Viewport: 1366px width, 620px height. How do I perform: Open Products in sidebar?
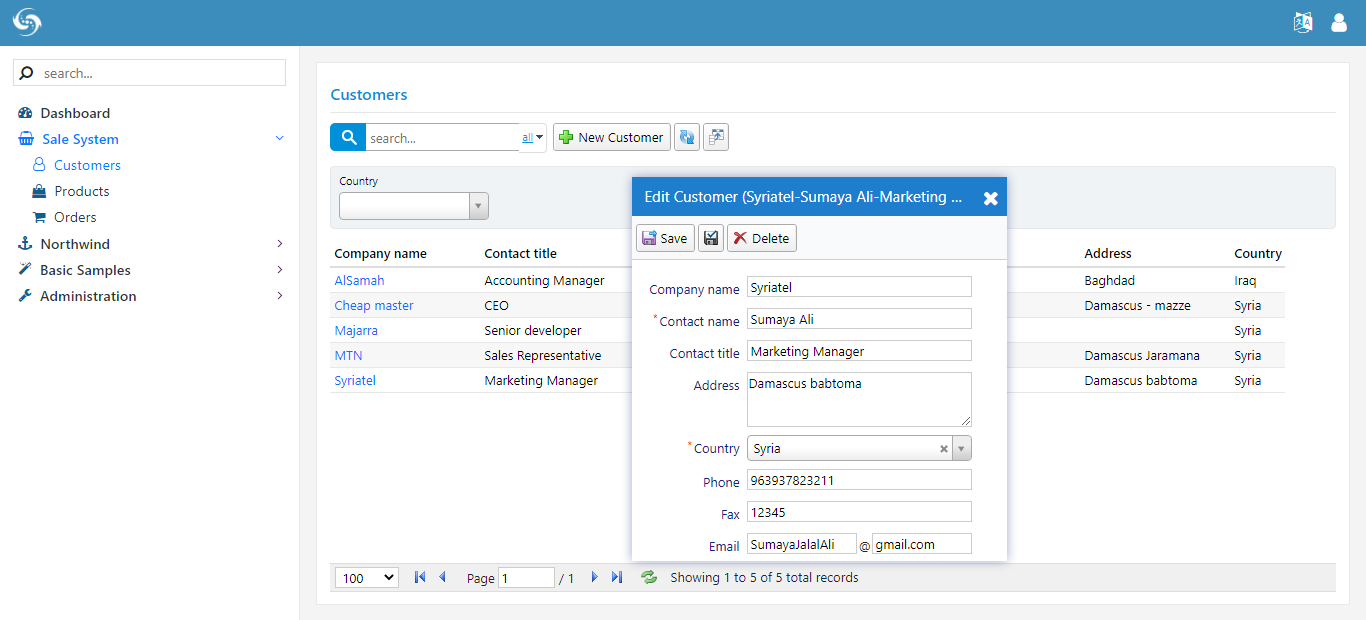pos(82,191)
